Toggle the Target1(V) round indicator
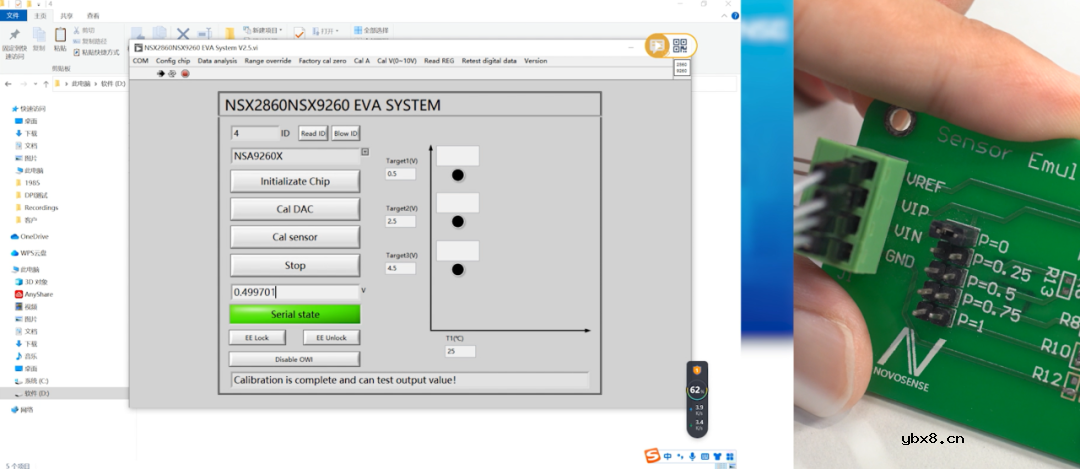This screenshot has width=1080, height=469. pyautogui.click(x=458, y=175)
